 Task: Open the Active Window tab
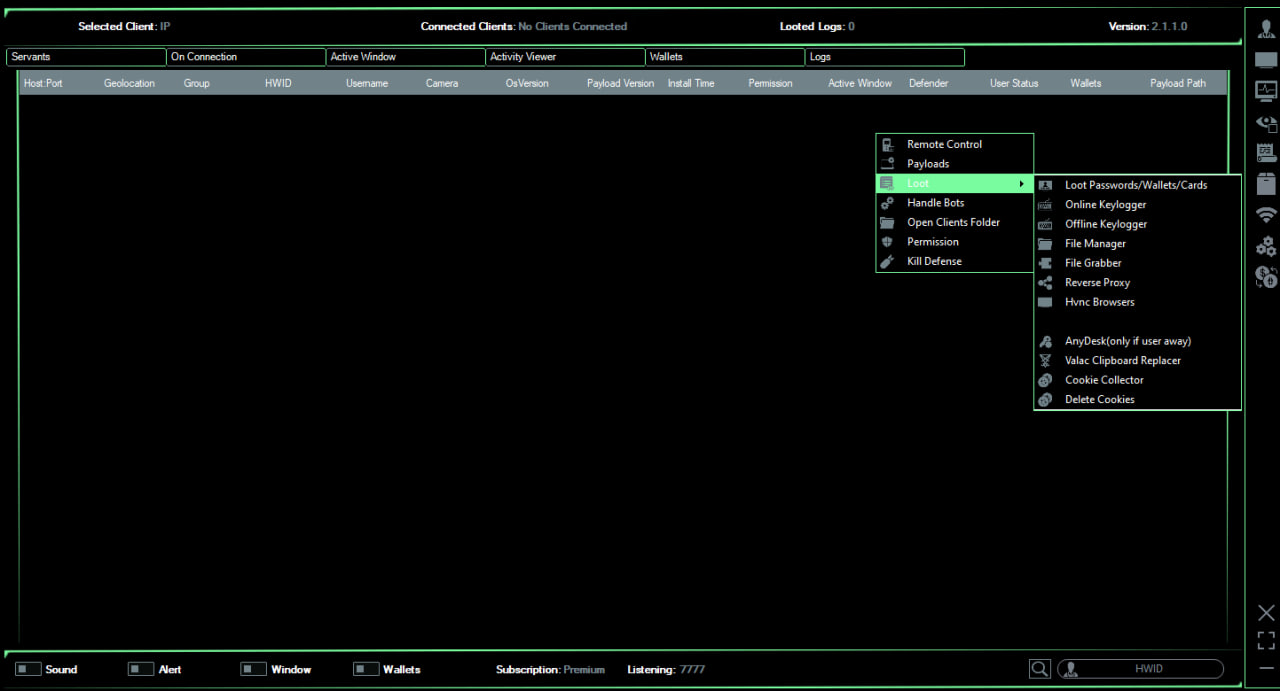click(406, 57)
